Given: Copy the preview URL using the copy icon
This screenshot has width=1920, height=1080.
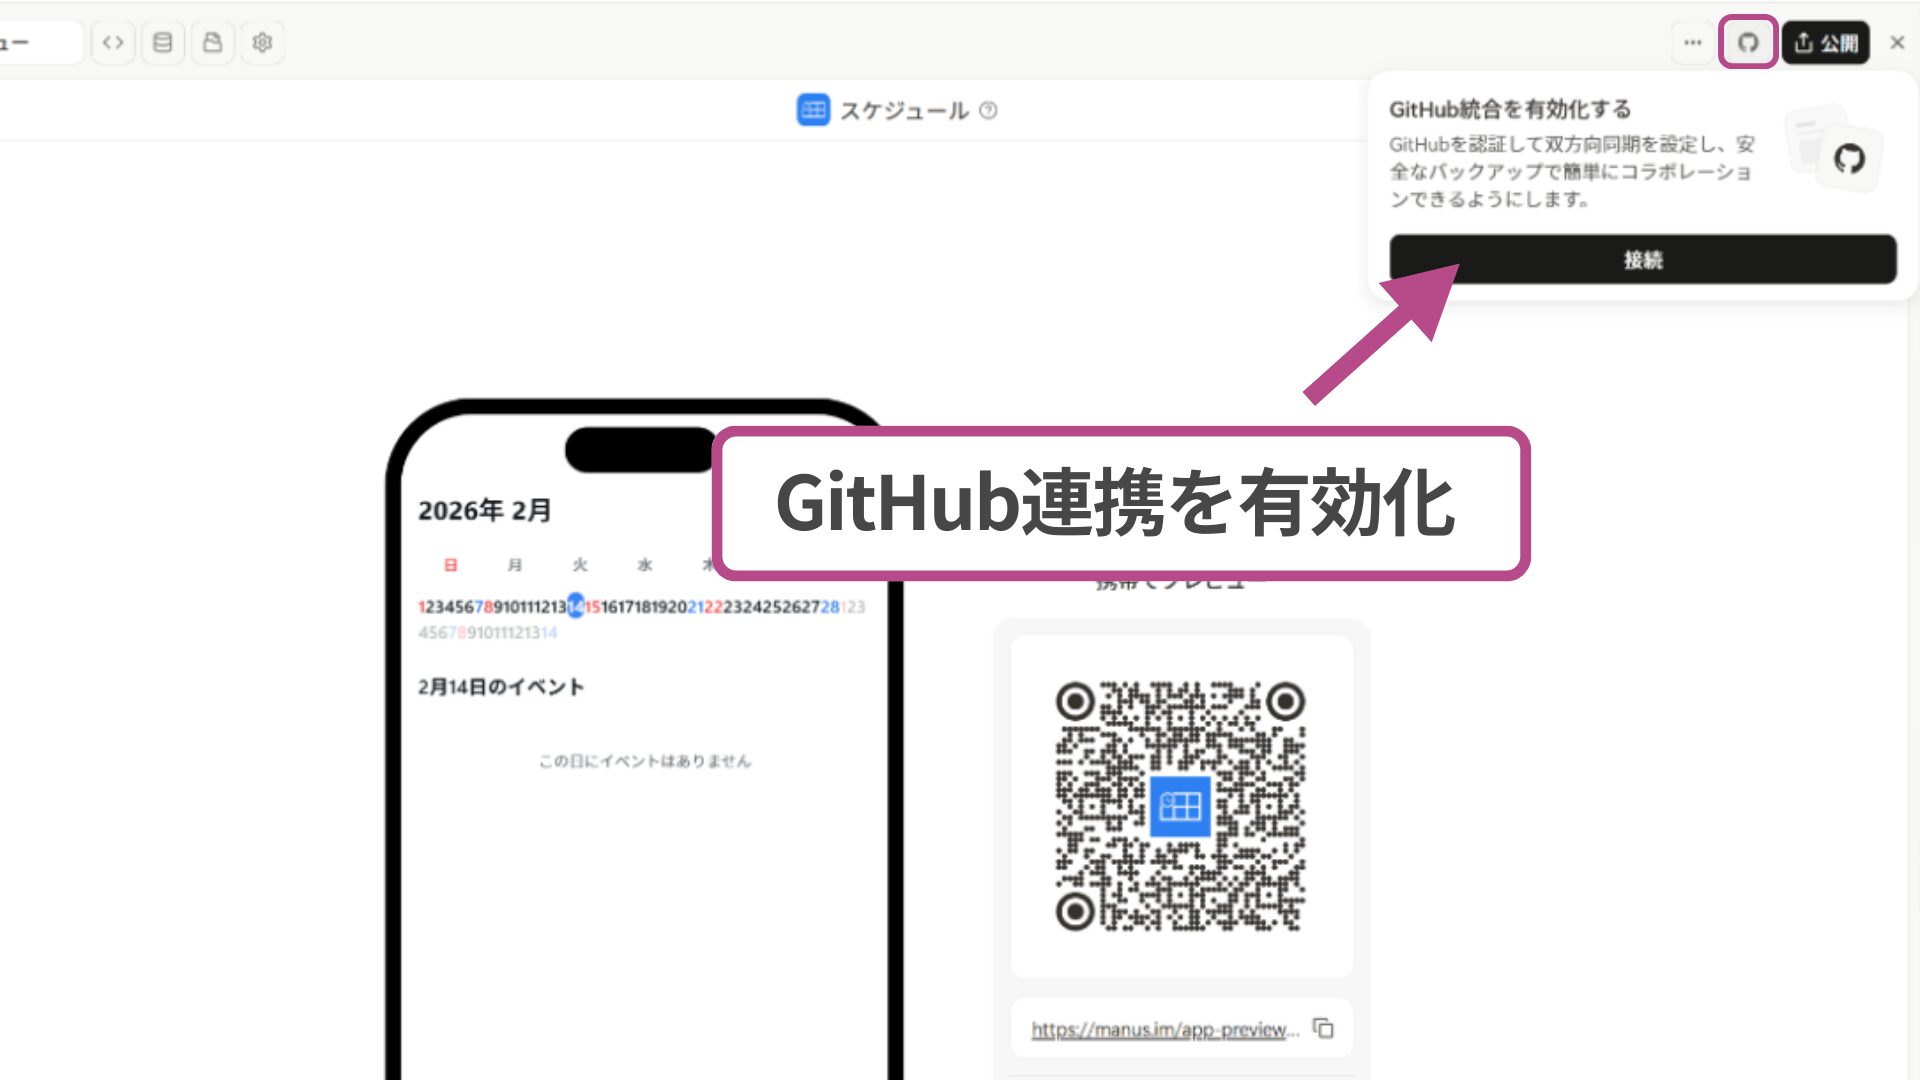Looking at the screenshot, I should (1323, 1028).
